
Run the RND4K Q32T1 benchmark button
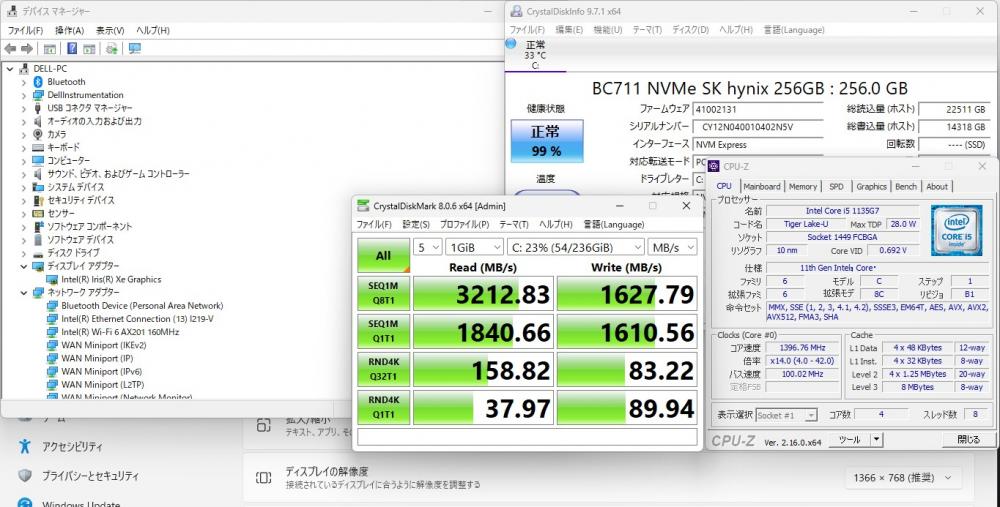click(383, 369)
